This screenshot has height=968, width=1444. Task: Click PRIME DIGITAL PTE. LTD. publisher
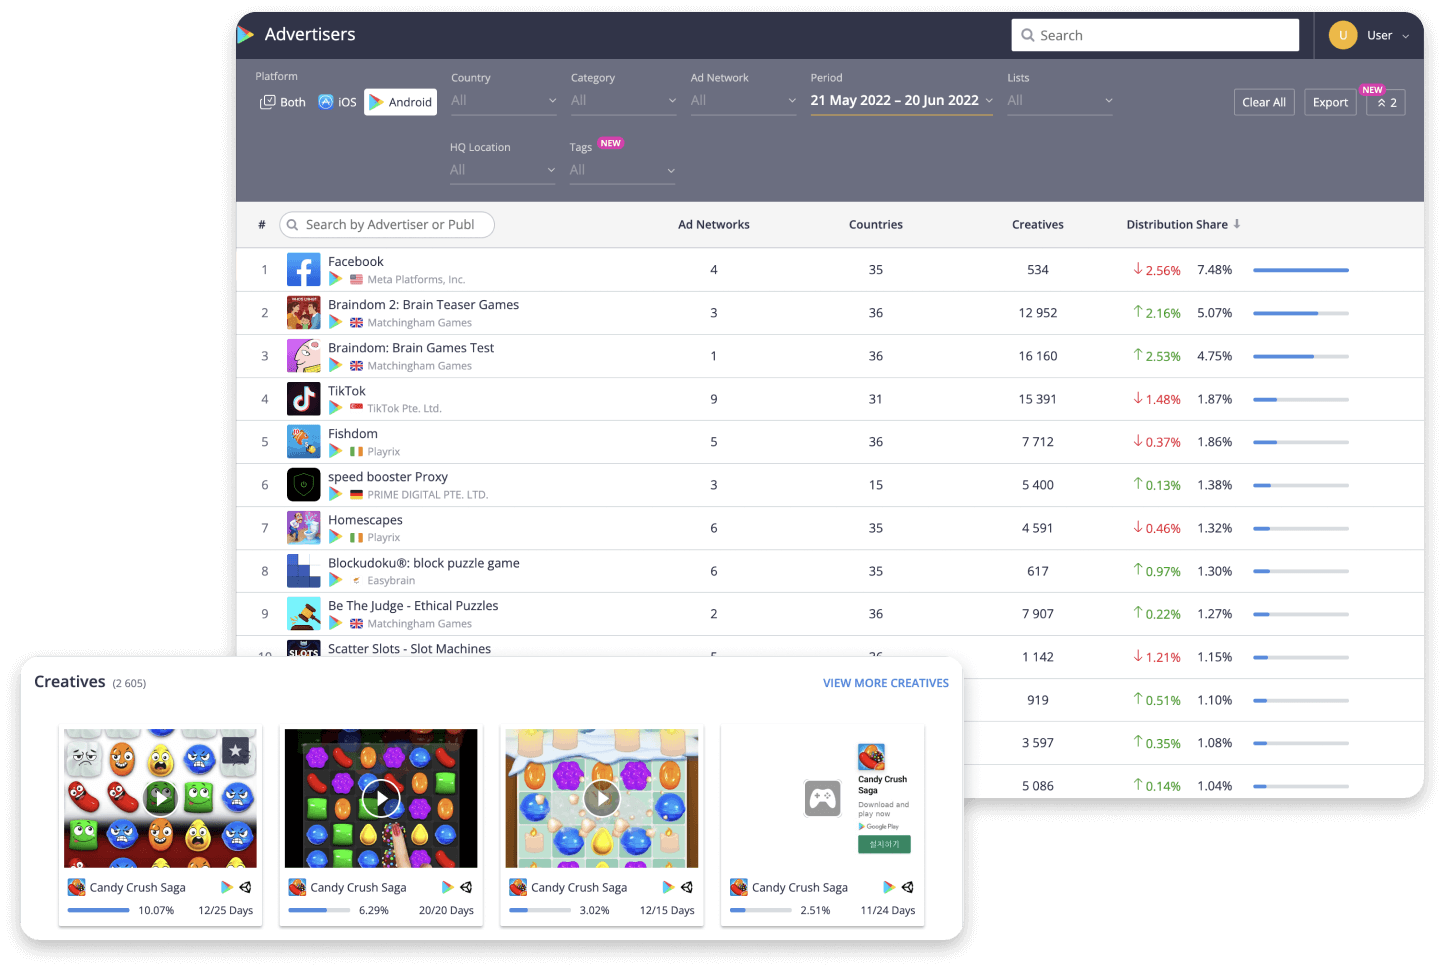(x=427, y=495)
